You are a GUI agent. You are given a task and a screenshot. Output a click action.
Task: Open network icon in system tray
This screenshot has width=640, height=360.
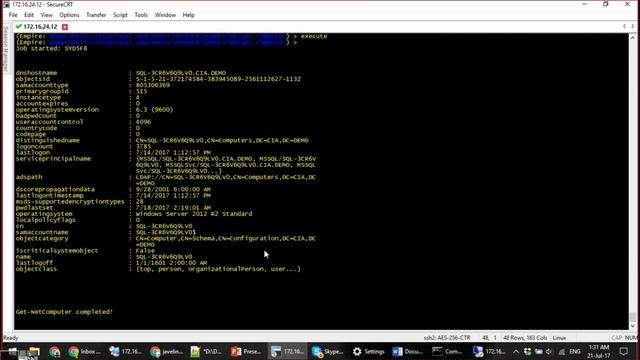tap(562, 351)
